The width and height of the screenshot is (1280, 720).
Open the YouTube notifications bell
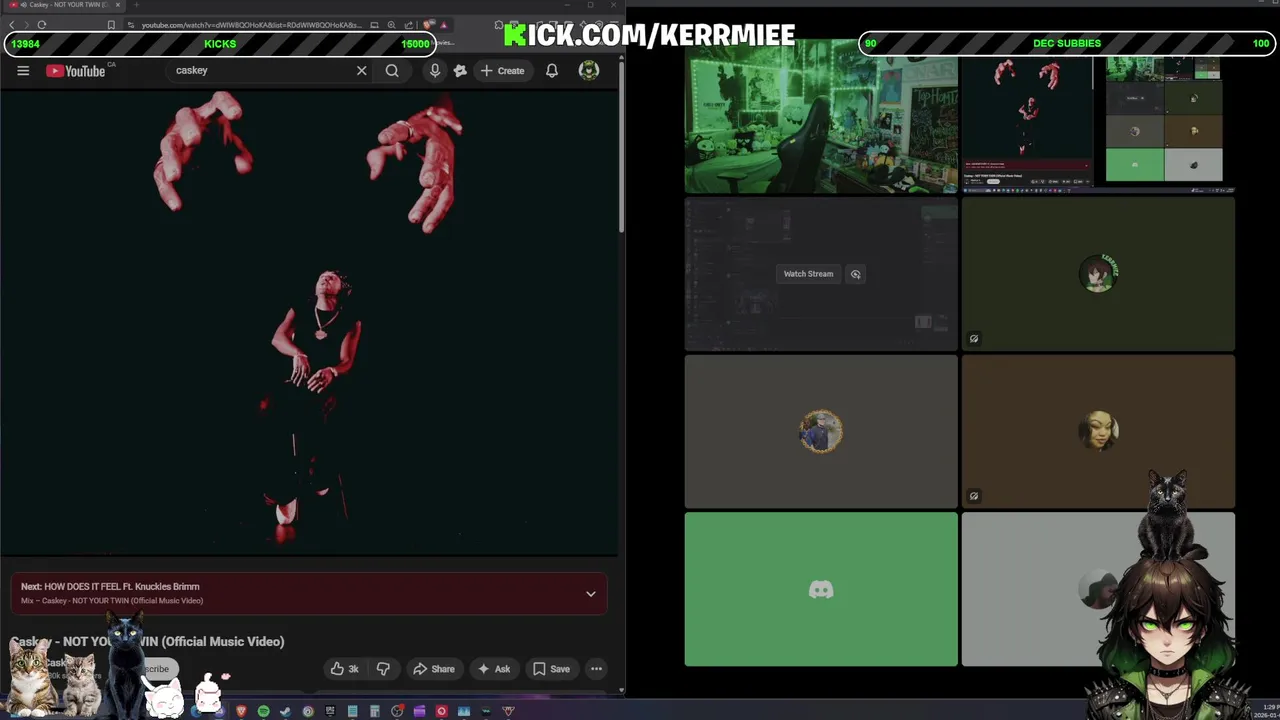552,71
